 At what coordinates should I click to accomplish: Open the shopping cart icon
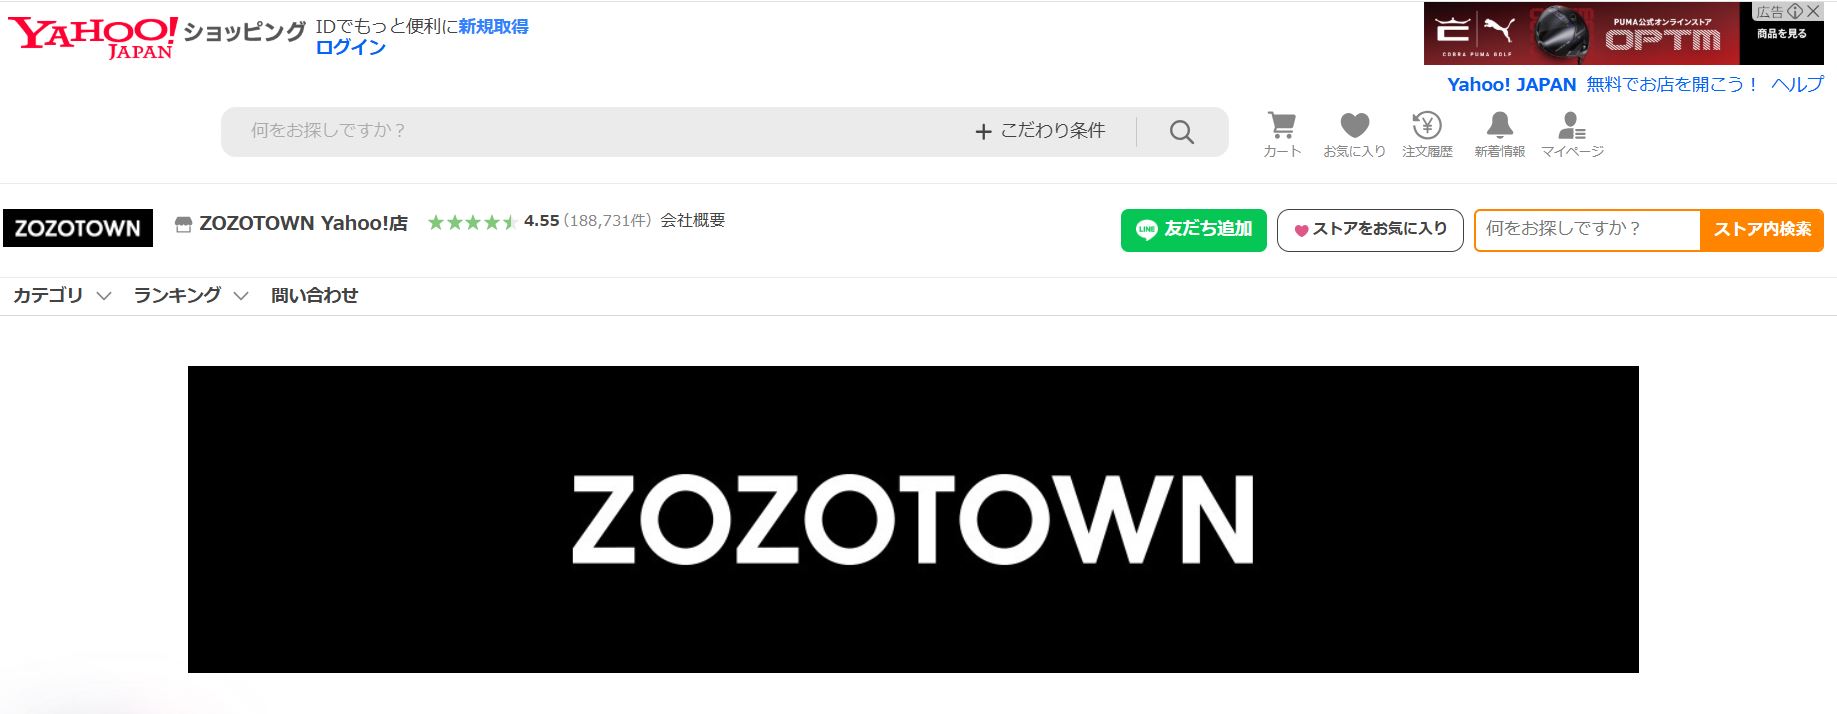1282,134
